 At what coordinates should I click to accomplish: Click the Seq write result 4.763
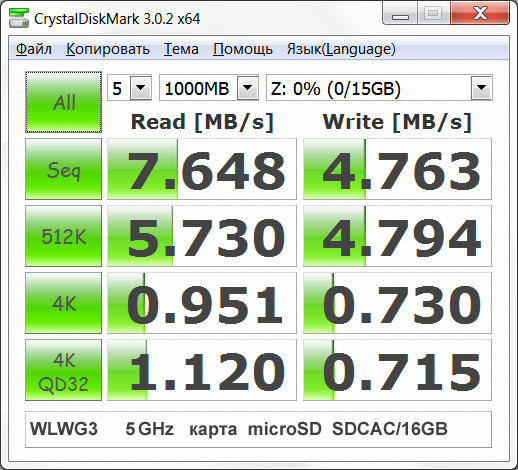pyautogui.click(x=397, y=169)
